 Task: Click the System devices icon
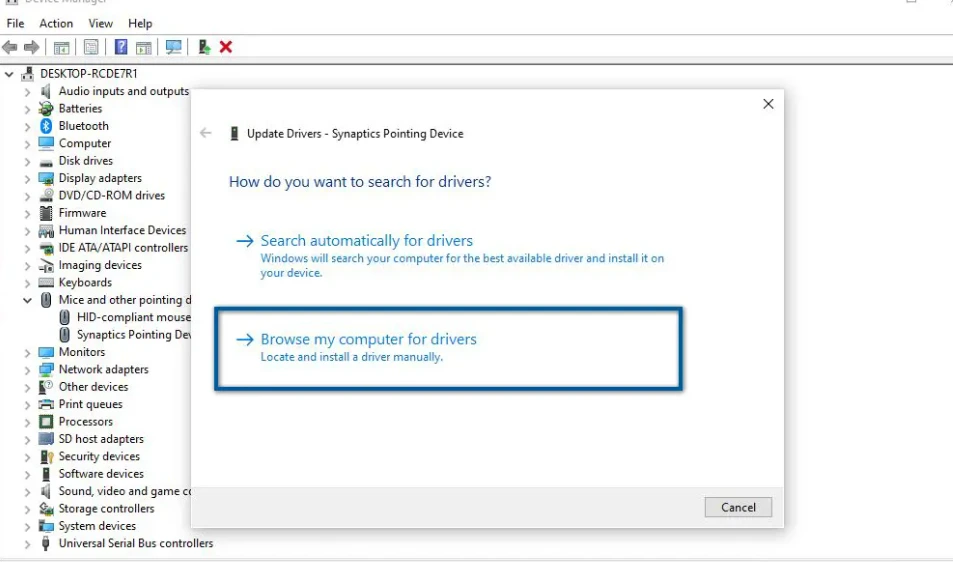[x=46, y=526]
